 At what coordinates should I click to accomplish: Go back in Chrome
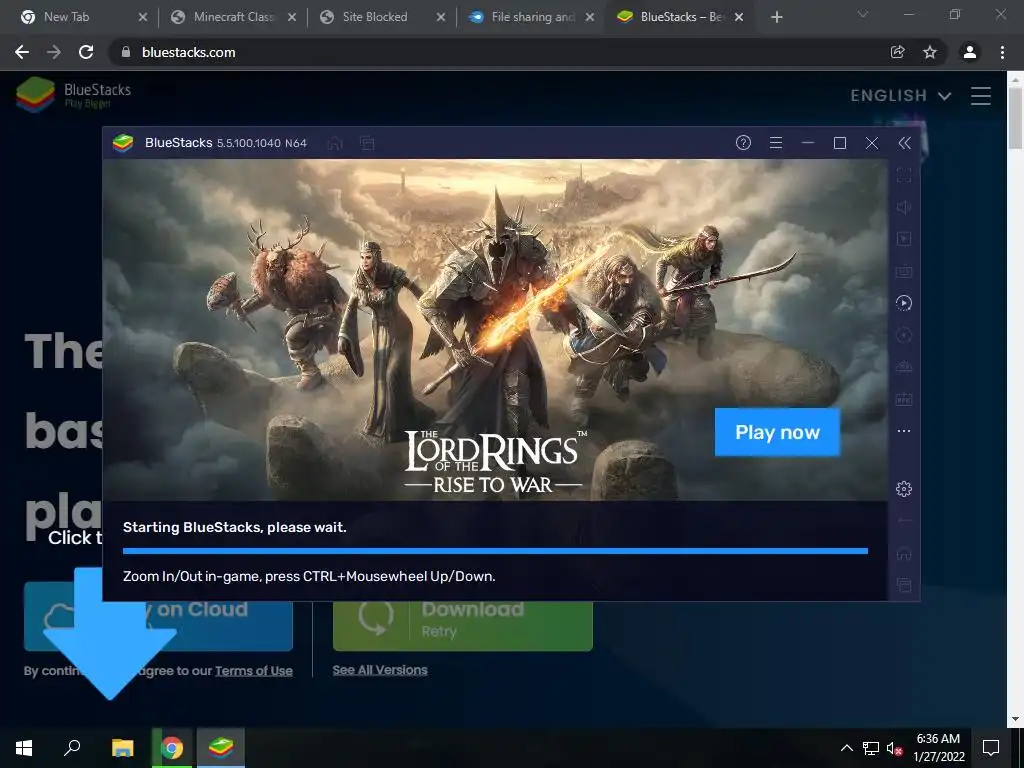[x=22, y=52]
